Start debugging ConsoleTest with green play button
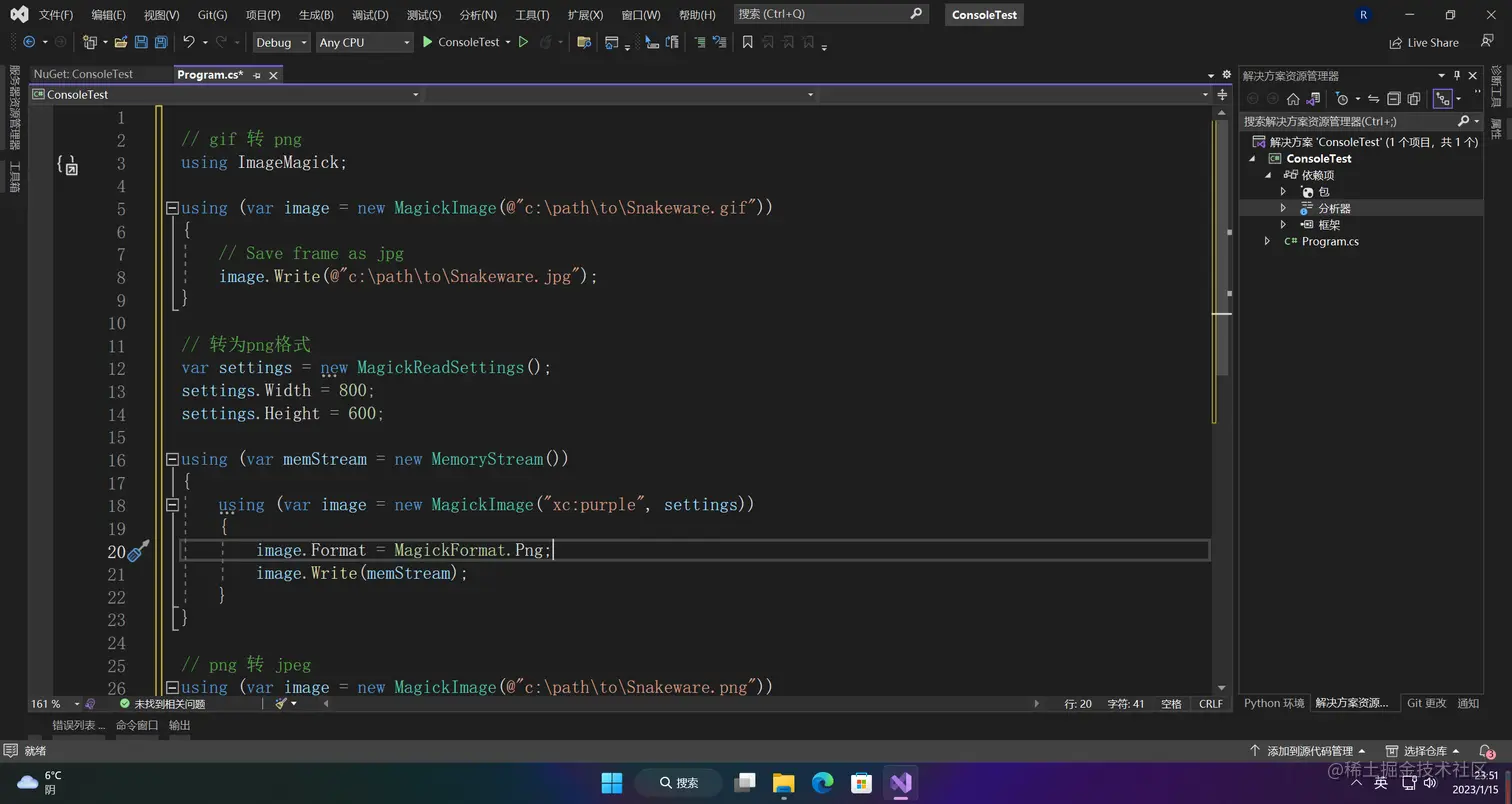This screenshot has width=1512, height=804. tap(427, 42)
